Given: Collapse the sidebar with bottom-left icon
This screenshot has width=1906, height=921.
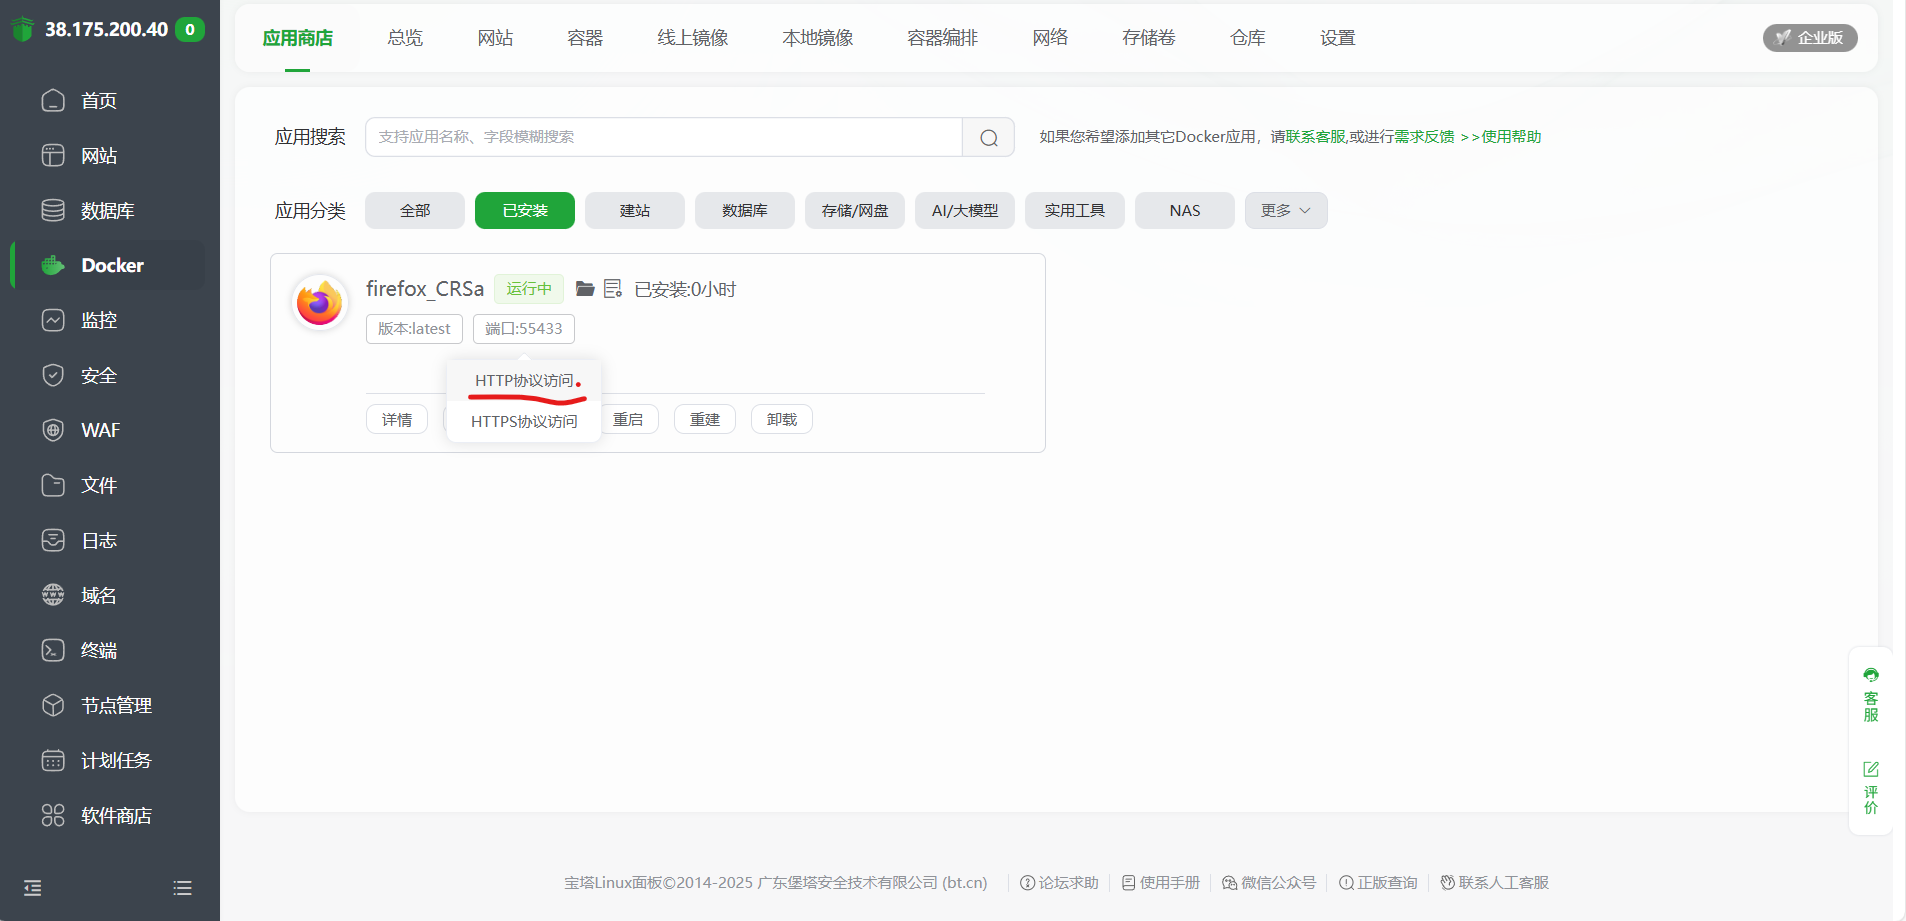Looking at the screenshot, I should point(33,888).
